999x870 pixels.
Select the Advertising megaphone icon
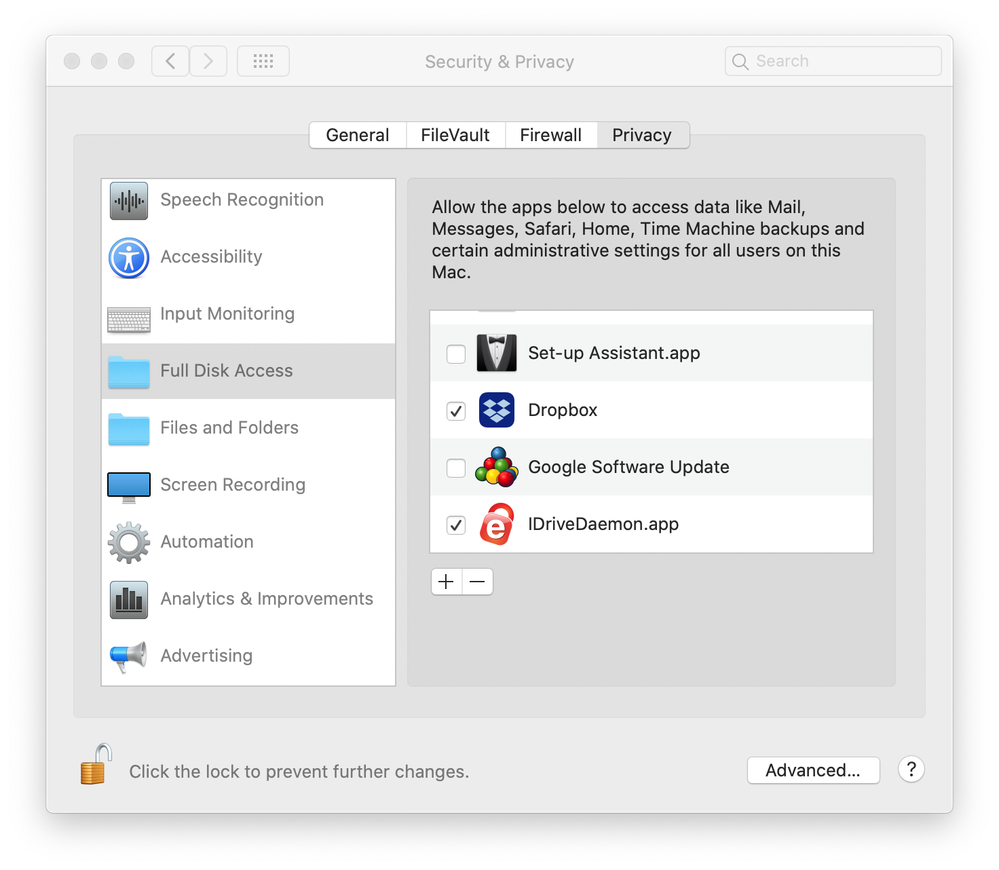coord(129,656)
